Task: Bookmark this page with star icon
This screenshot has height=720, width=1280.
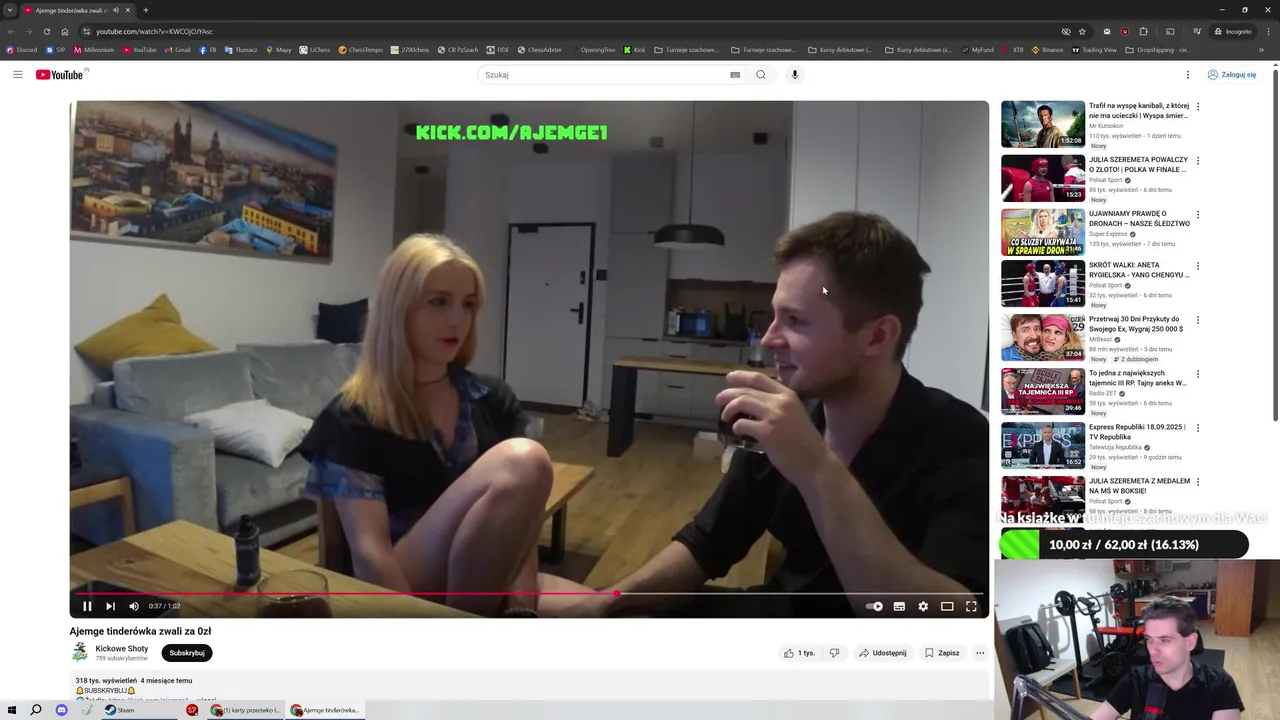Action: [x=1082, y=31]
